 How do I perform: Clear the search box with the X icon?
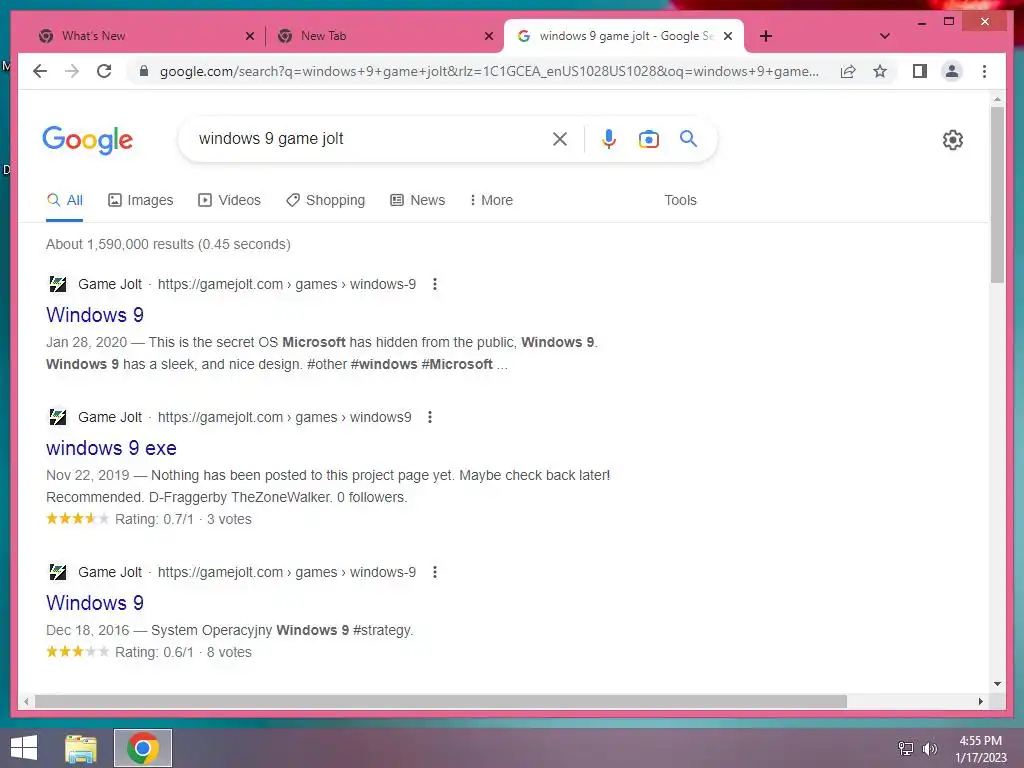(560, 139)
